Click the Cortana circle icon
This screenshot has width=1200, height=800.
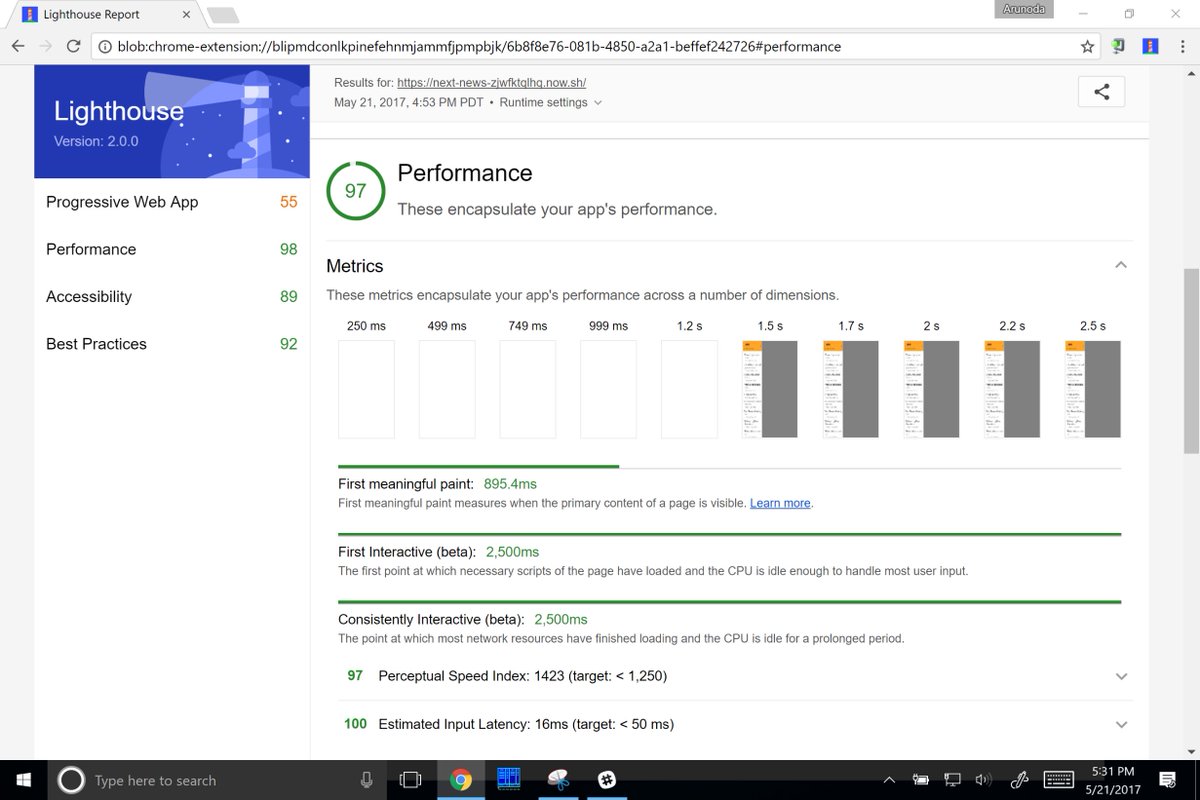coord(71,780)
